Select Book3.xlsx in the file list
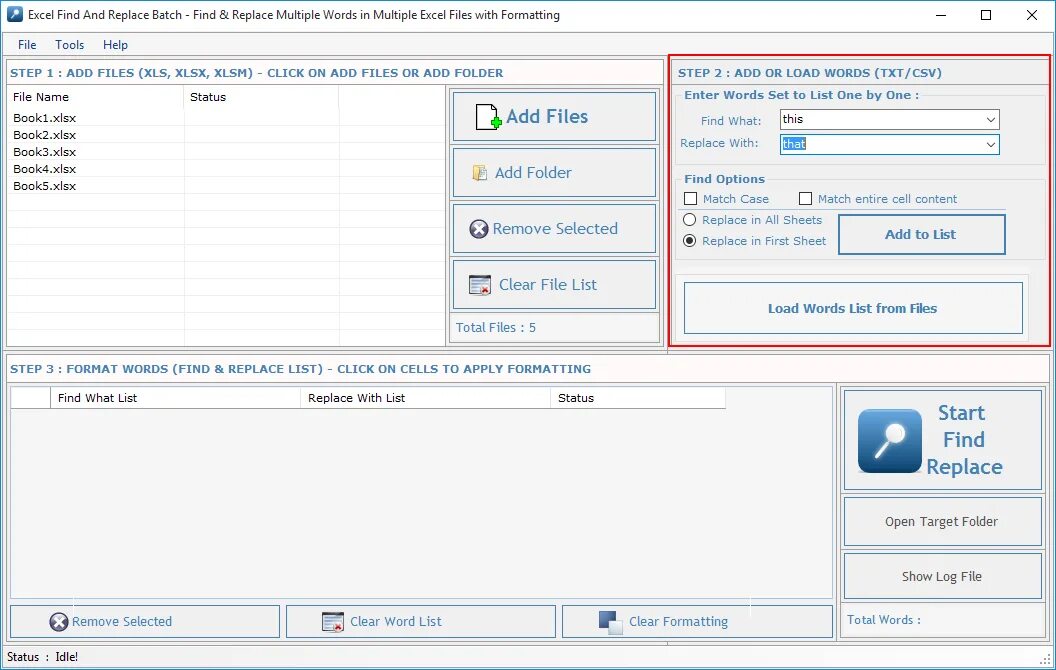The height and width of the screenshot is (670, 1056). [44, 152]
